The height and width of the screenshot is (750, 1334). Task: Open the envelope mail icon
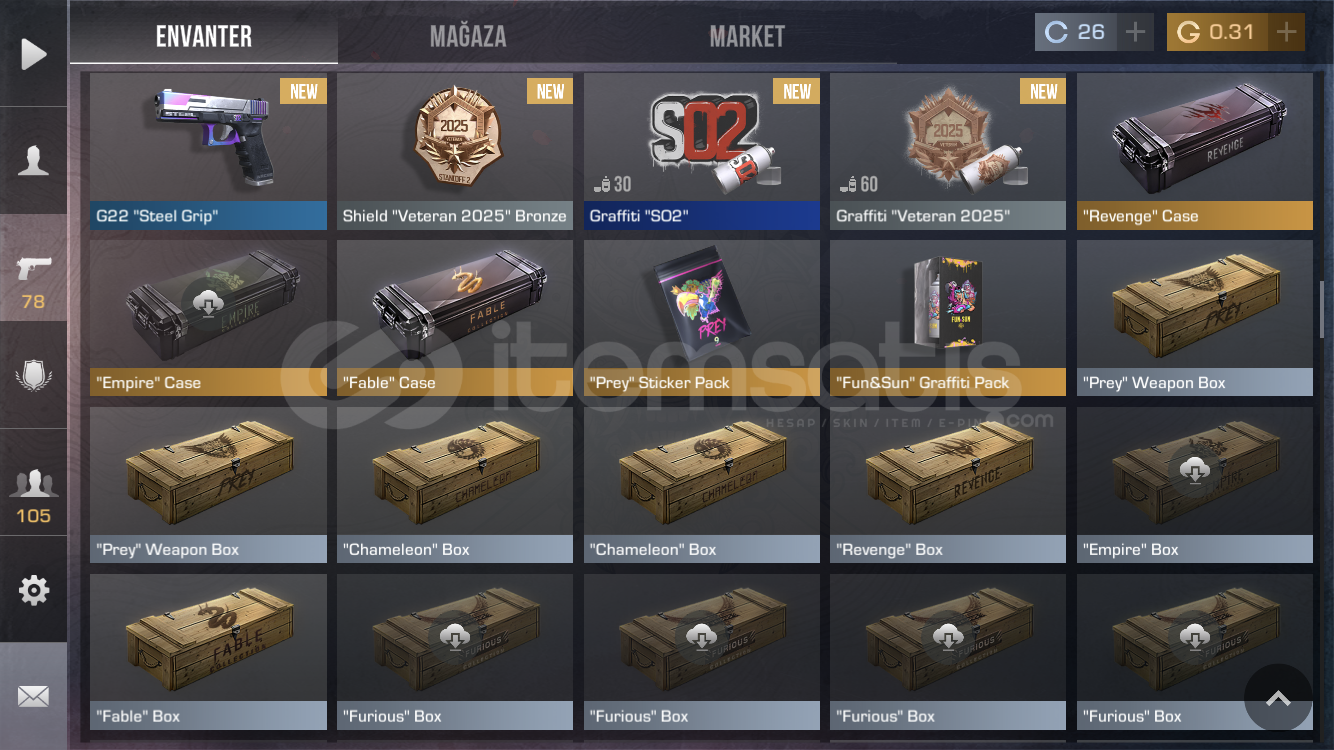33,697
